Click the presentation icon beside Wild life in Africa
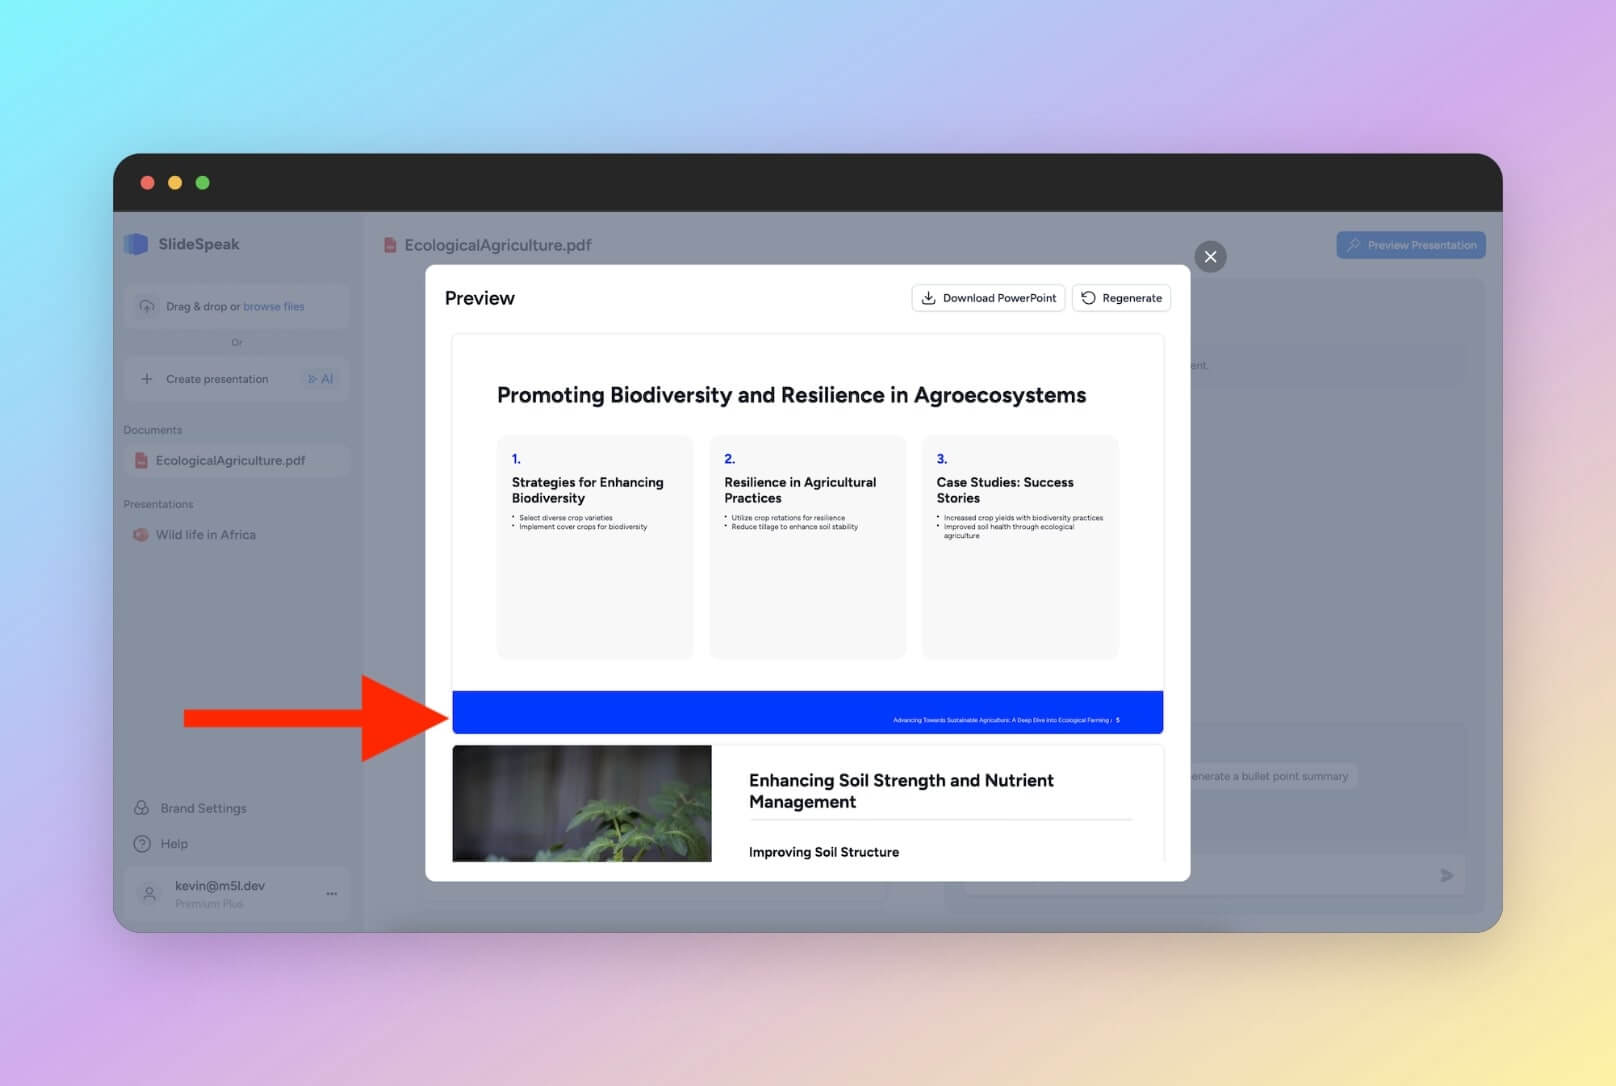The image size is (1616, 1086). (141, 534)
